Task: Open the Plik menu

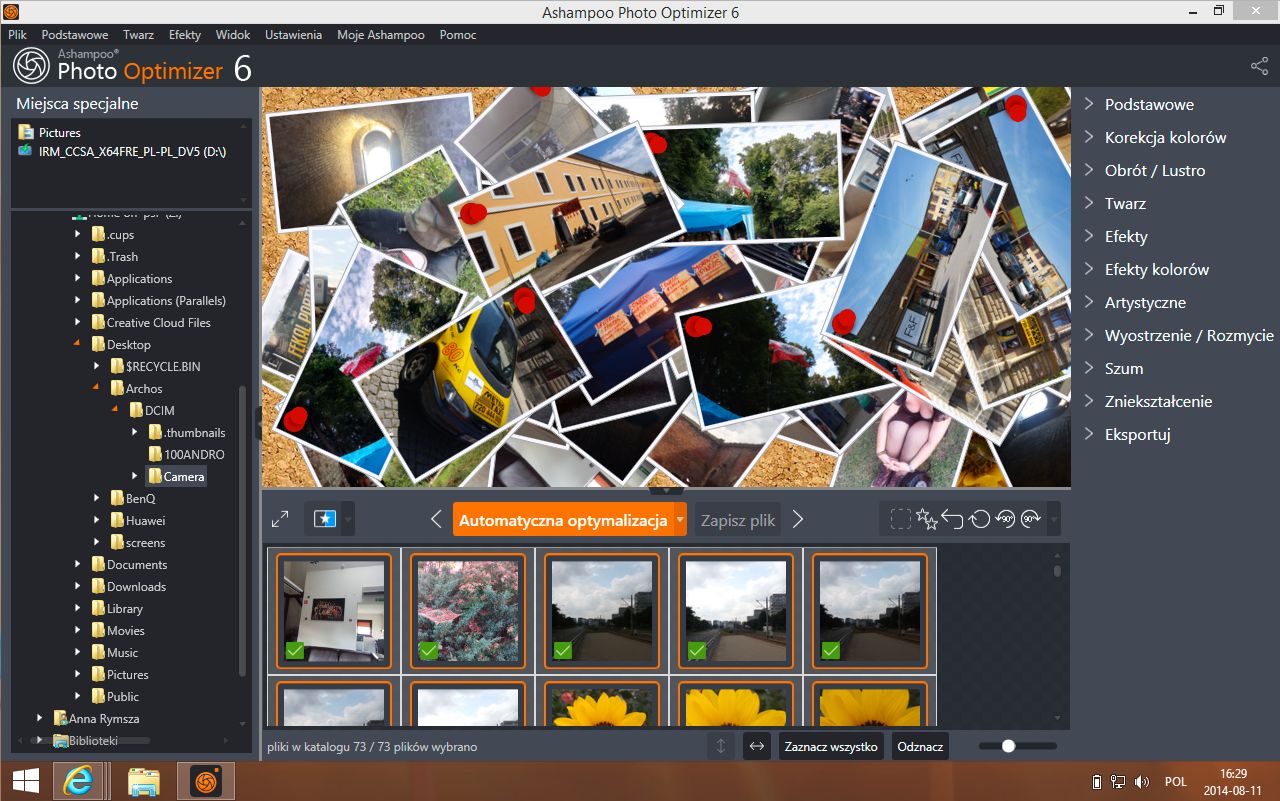Action: pyautogui.click(x=17, y=34)
